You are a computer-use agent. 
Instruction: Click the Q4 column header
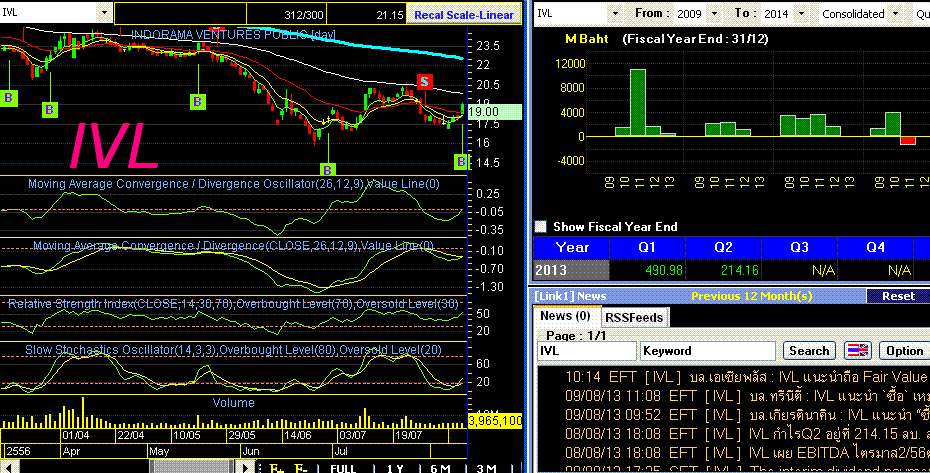click(875, 247)
